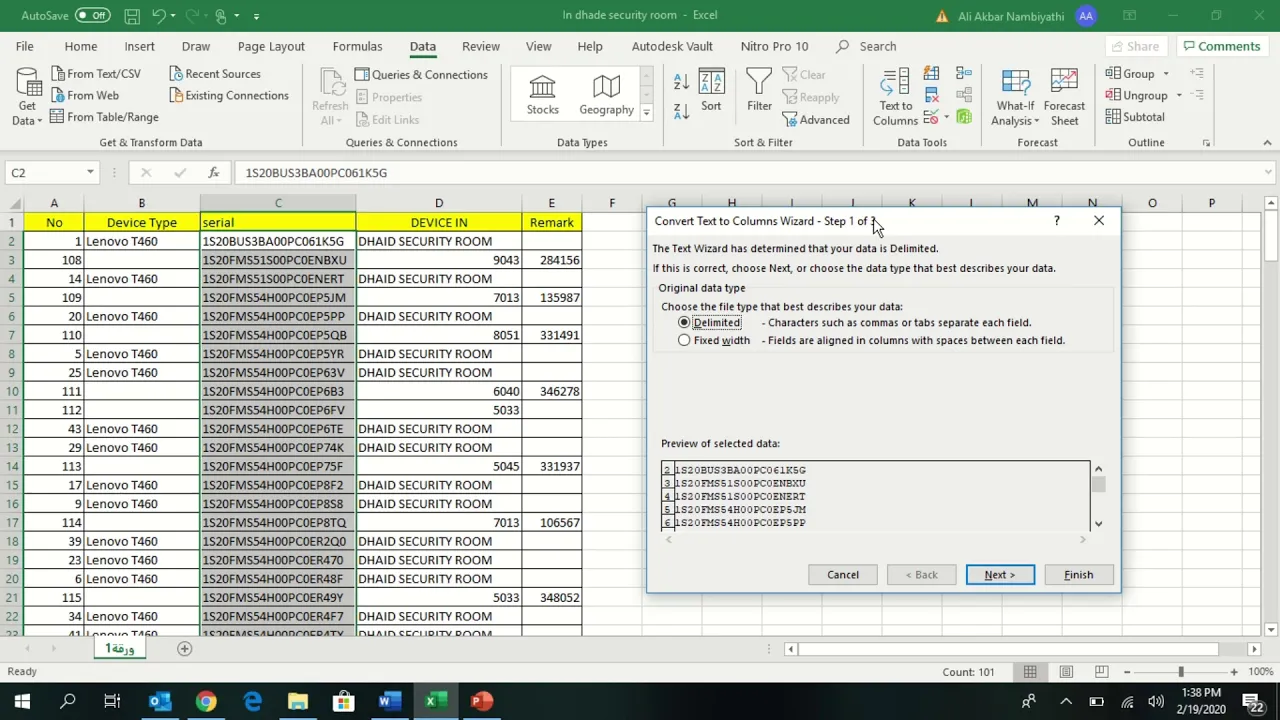
Task: Toggle the Filter funnel
Action: 759,90
